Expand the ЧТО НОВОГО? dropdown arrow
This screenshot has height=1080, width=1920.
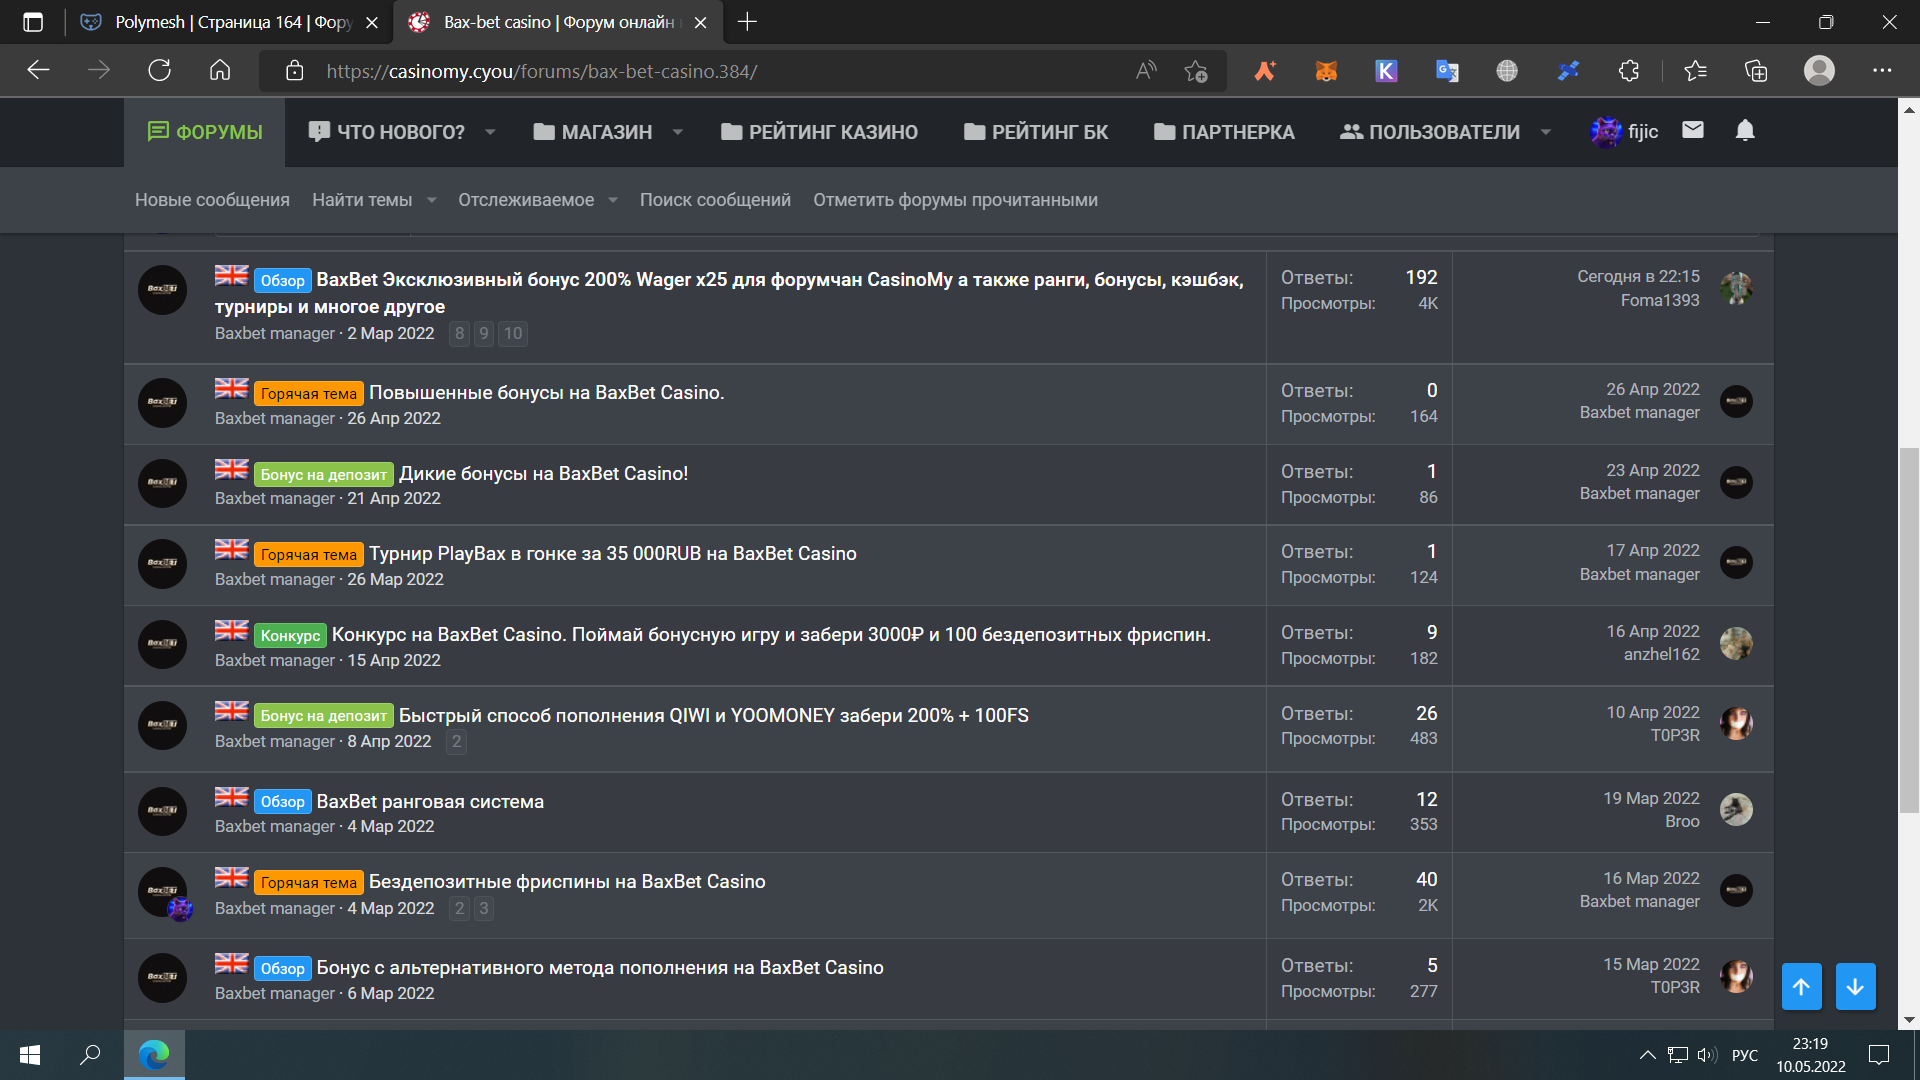click(490, 132)
